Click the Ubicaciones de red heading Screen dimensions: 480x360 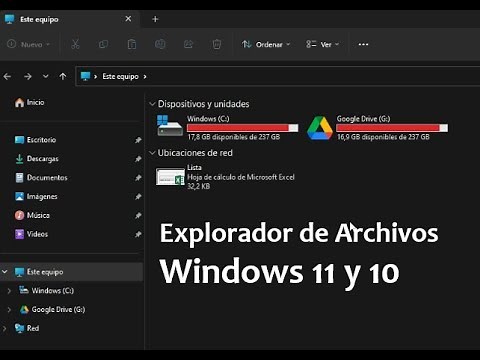195,153
